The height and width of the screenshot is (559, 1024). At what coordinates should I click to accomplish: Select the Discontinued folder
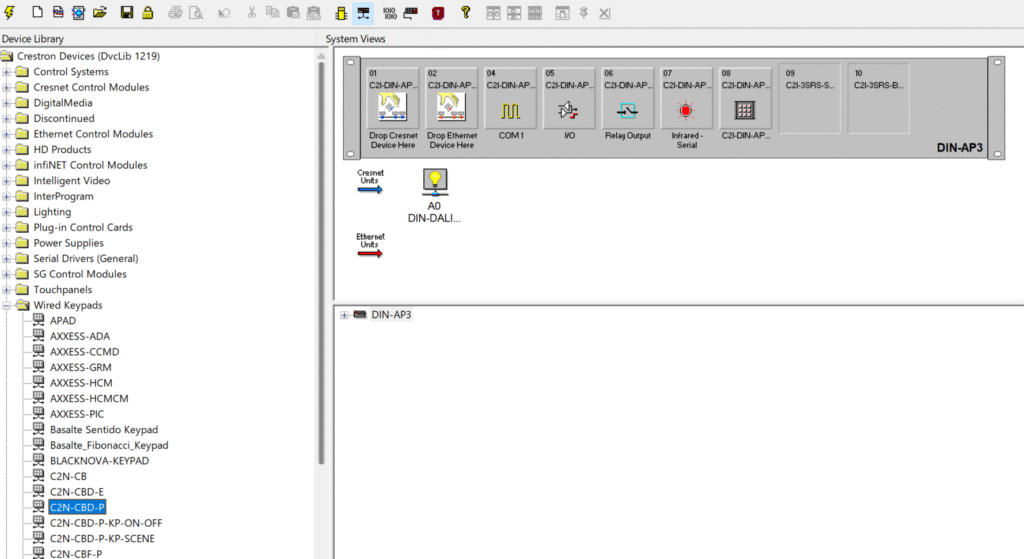point(64,118)
